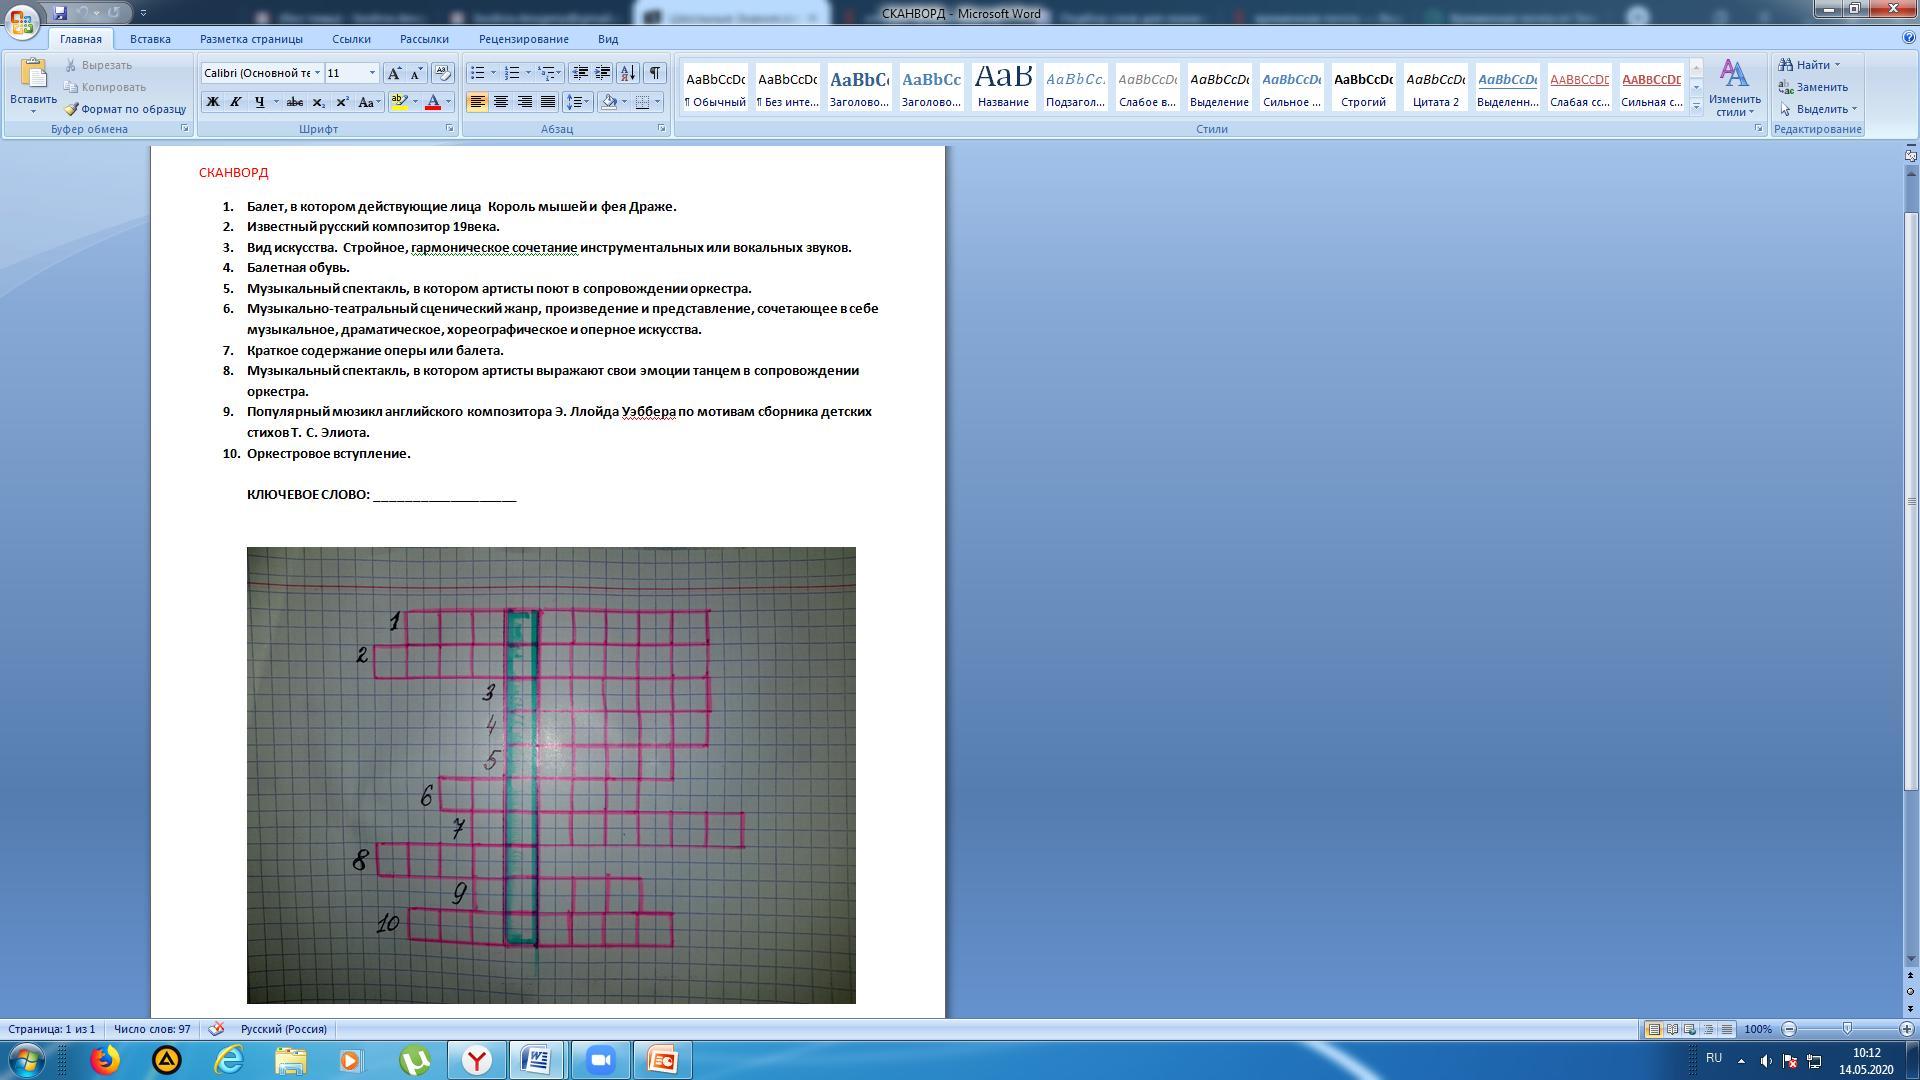
Task: Open the font size dropdown
Action: pyautogui.click(x=372, y=73)
